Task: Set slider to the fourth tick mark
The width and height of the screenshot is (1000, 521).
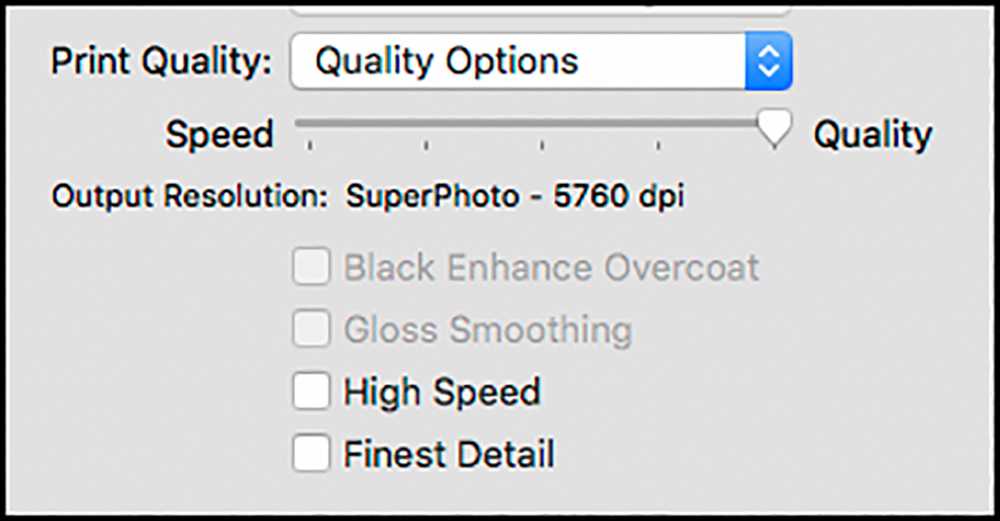Action: click(658, 146)
